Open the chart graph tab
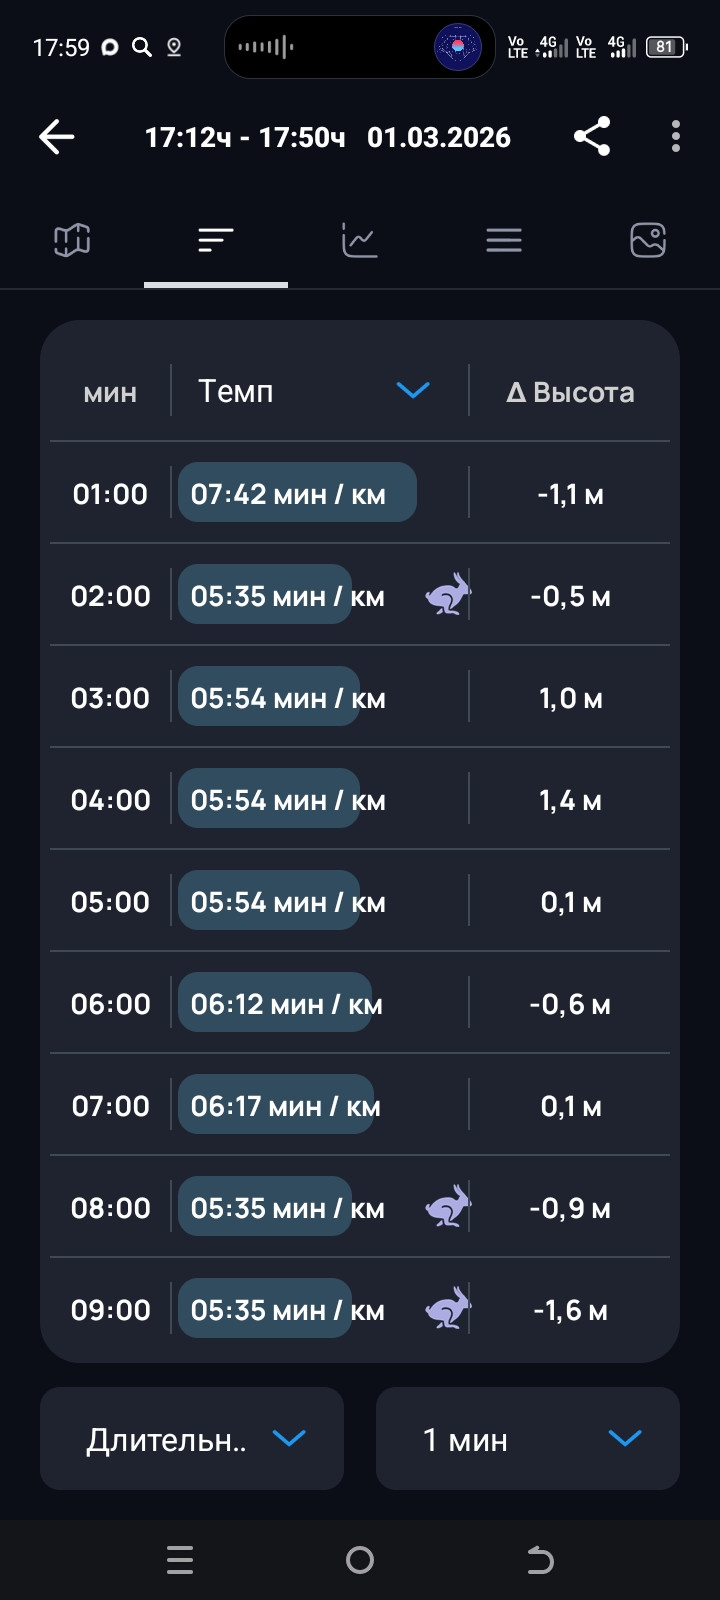Image resolution: width=720 pixels, height=1600 pixels. [360, 240]
